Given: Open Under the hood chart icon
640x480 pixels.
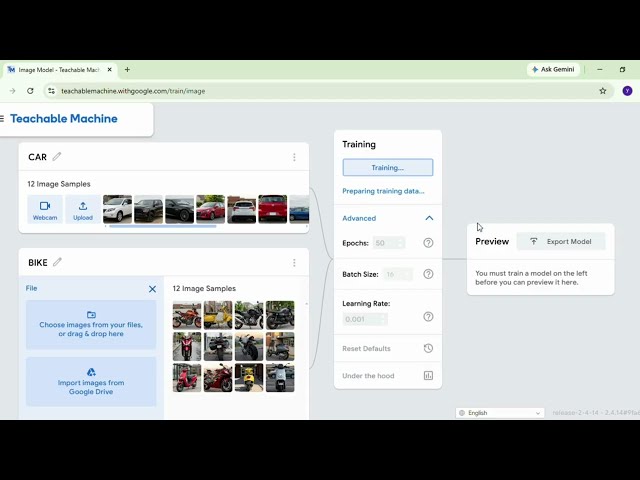Looking at the screenshot, I should pyautogui.click(x=428, y=376).
